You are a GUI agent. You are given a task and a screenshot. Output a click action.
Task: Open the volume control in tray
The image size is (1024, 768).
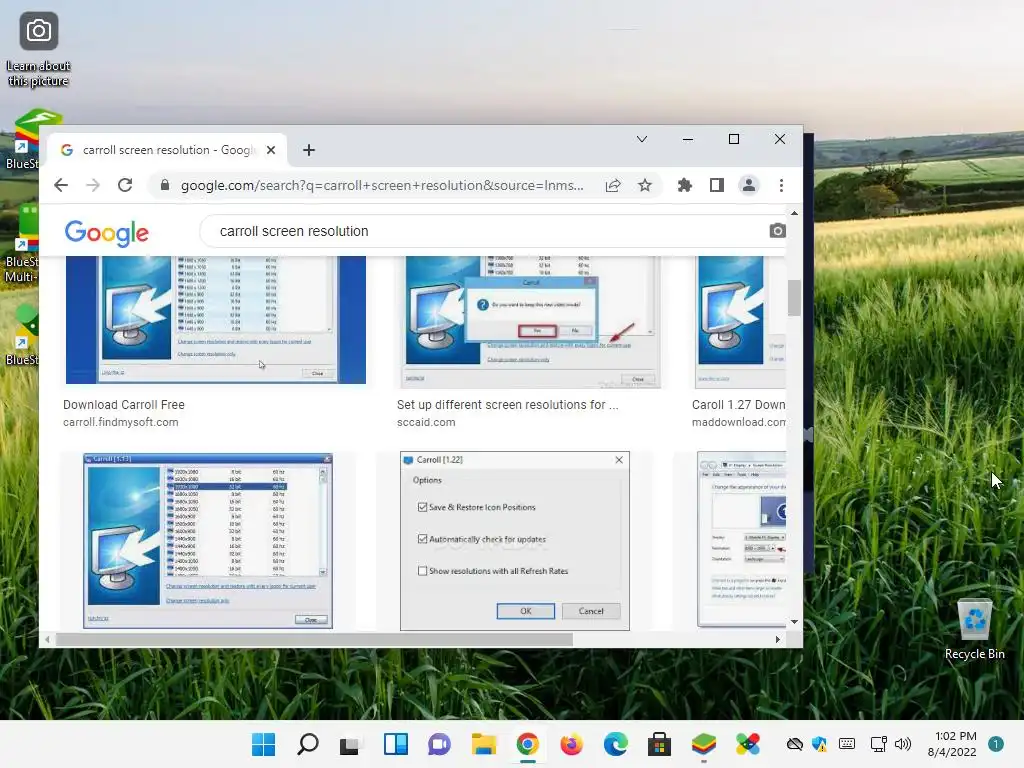pos(903,744)
